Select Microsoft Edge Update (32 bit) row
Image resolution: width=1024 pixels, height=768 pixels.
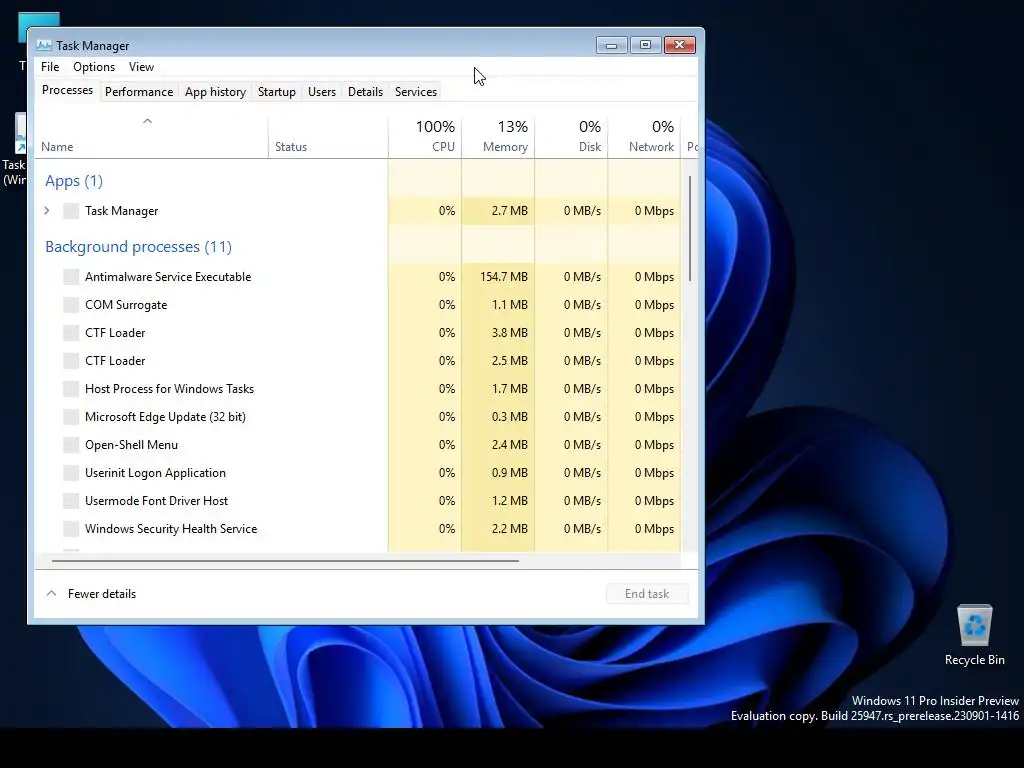tap(358, 417)
